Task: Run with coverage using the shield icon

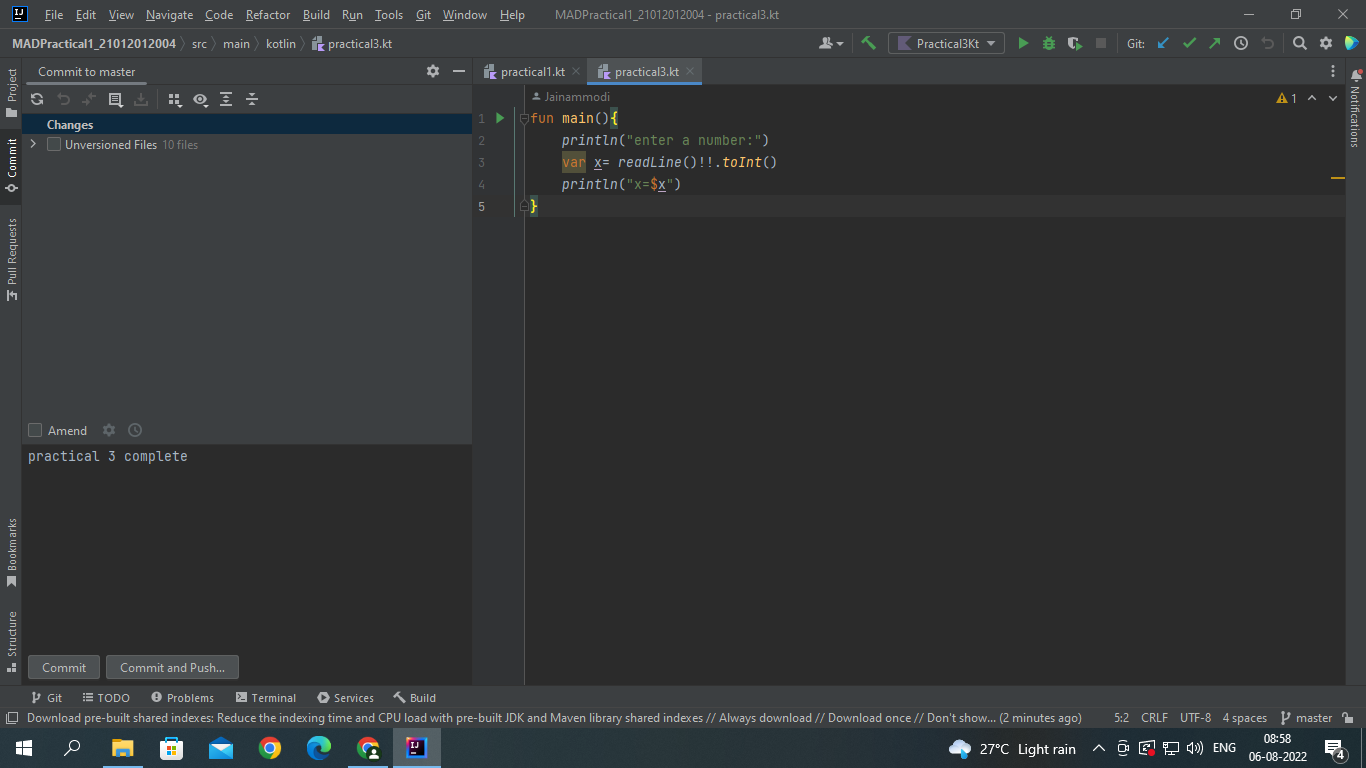Action: tap(1075, 43)
